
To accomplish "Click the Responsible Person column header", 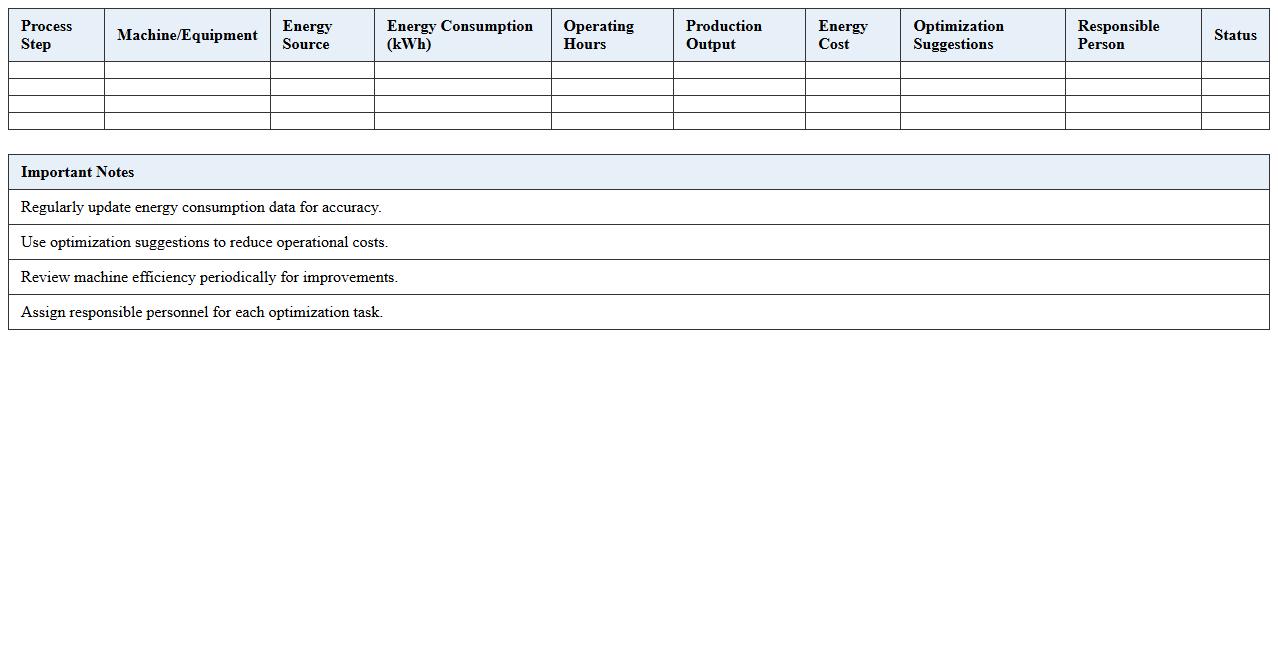I will 1118,35.
